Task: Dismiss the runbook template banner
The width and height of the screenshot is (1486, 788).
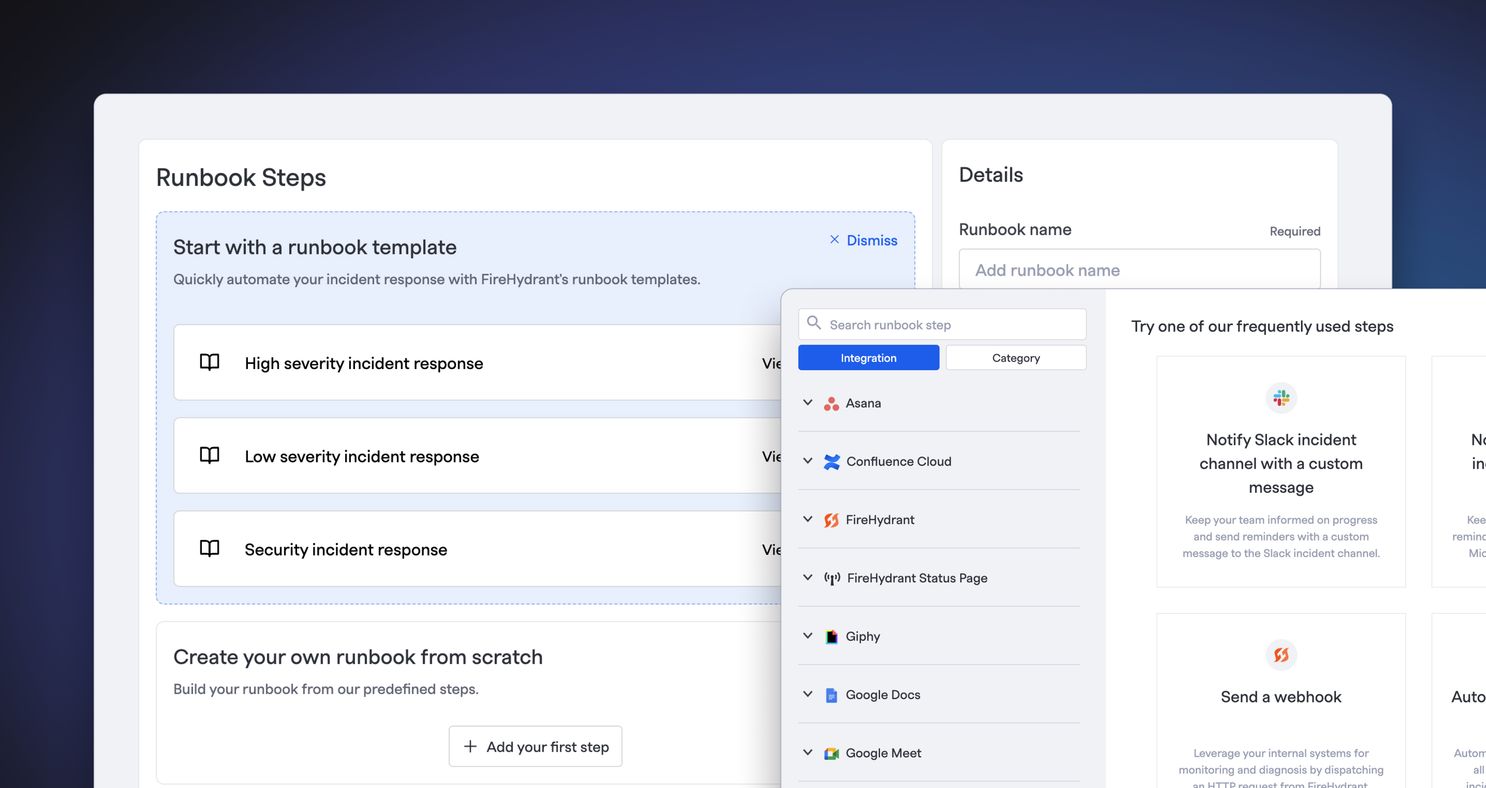Action: click(863, 240)
